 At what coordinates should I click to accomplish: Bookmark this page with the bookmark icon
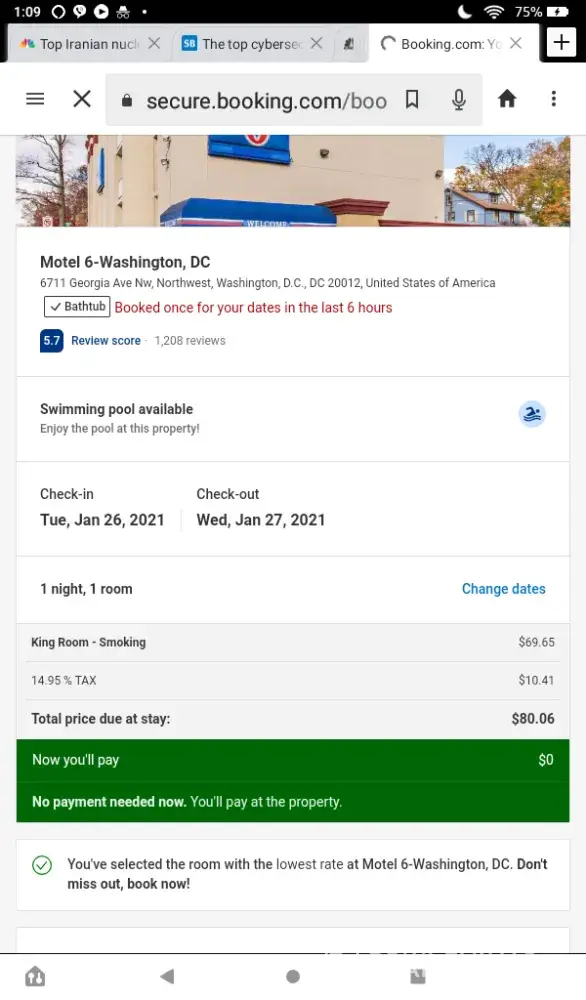pos(412,99)
